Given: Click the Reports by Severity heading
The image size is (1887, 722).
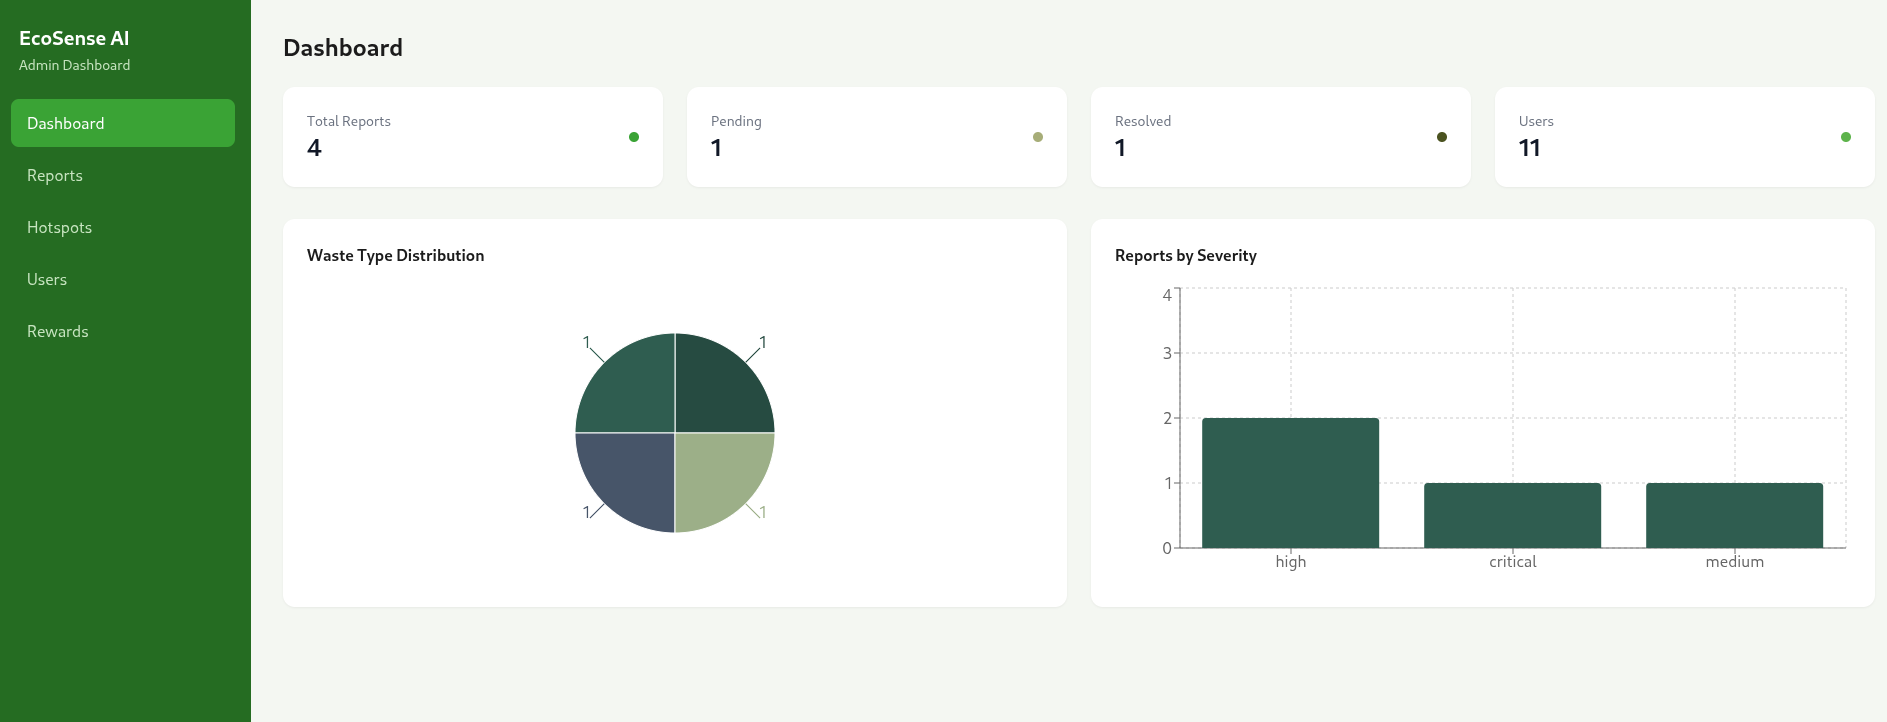Looking at the screenshot, I should (1186, 255).
